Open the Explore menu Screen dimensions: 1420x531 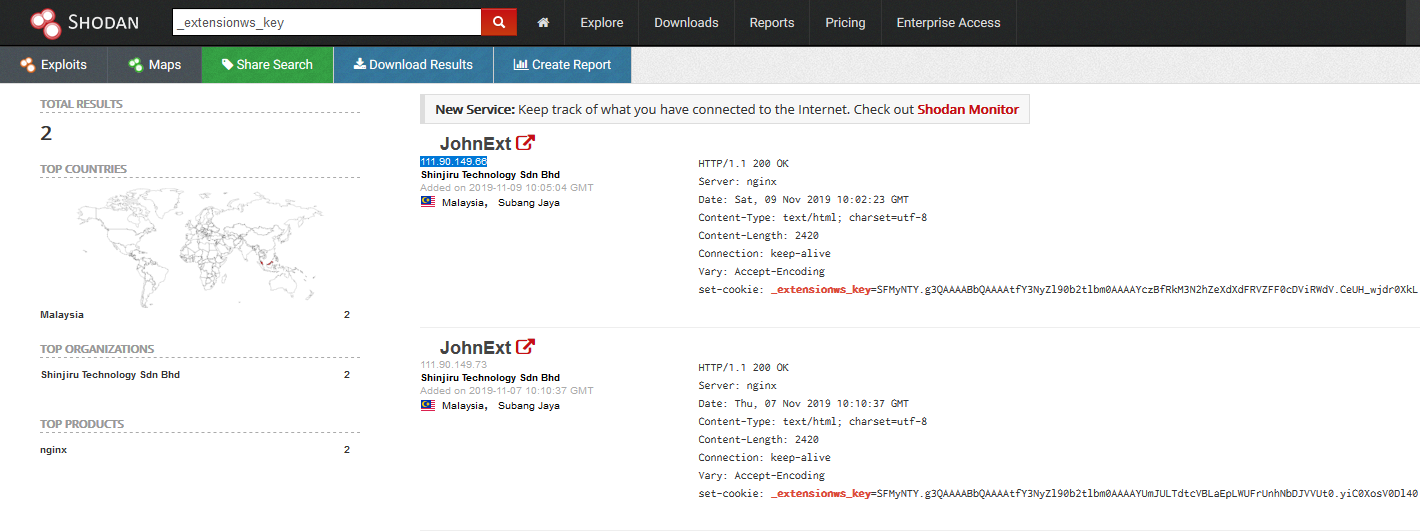(x=601, y=22)
